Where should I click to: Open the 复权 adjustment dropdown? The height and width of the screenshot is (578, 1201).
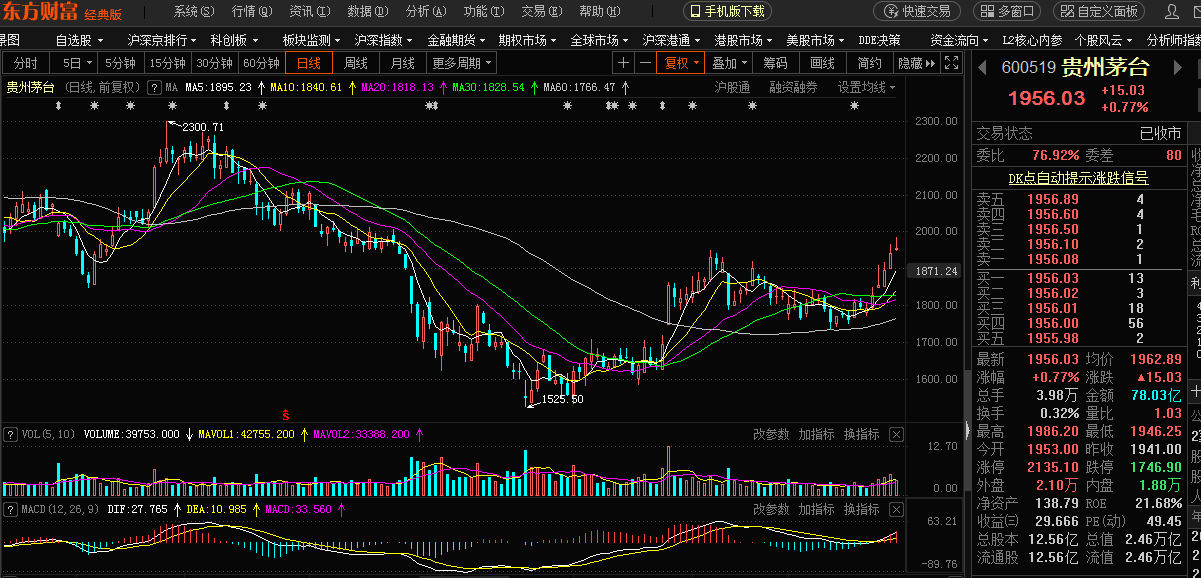(682, 62)
